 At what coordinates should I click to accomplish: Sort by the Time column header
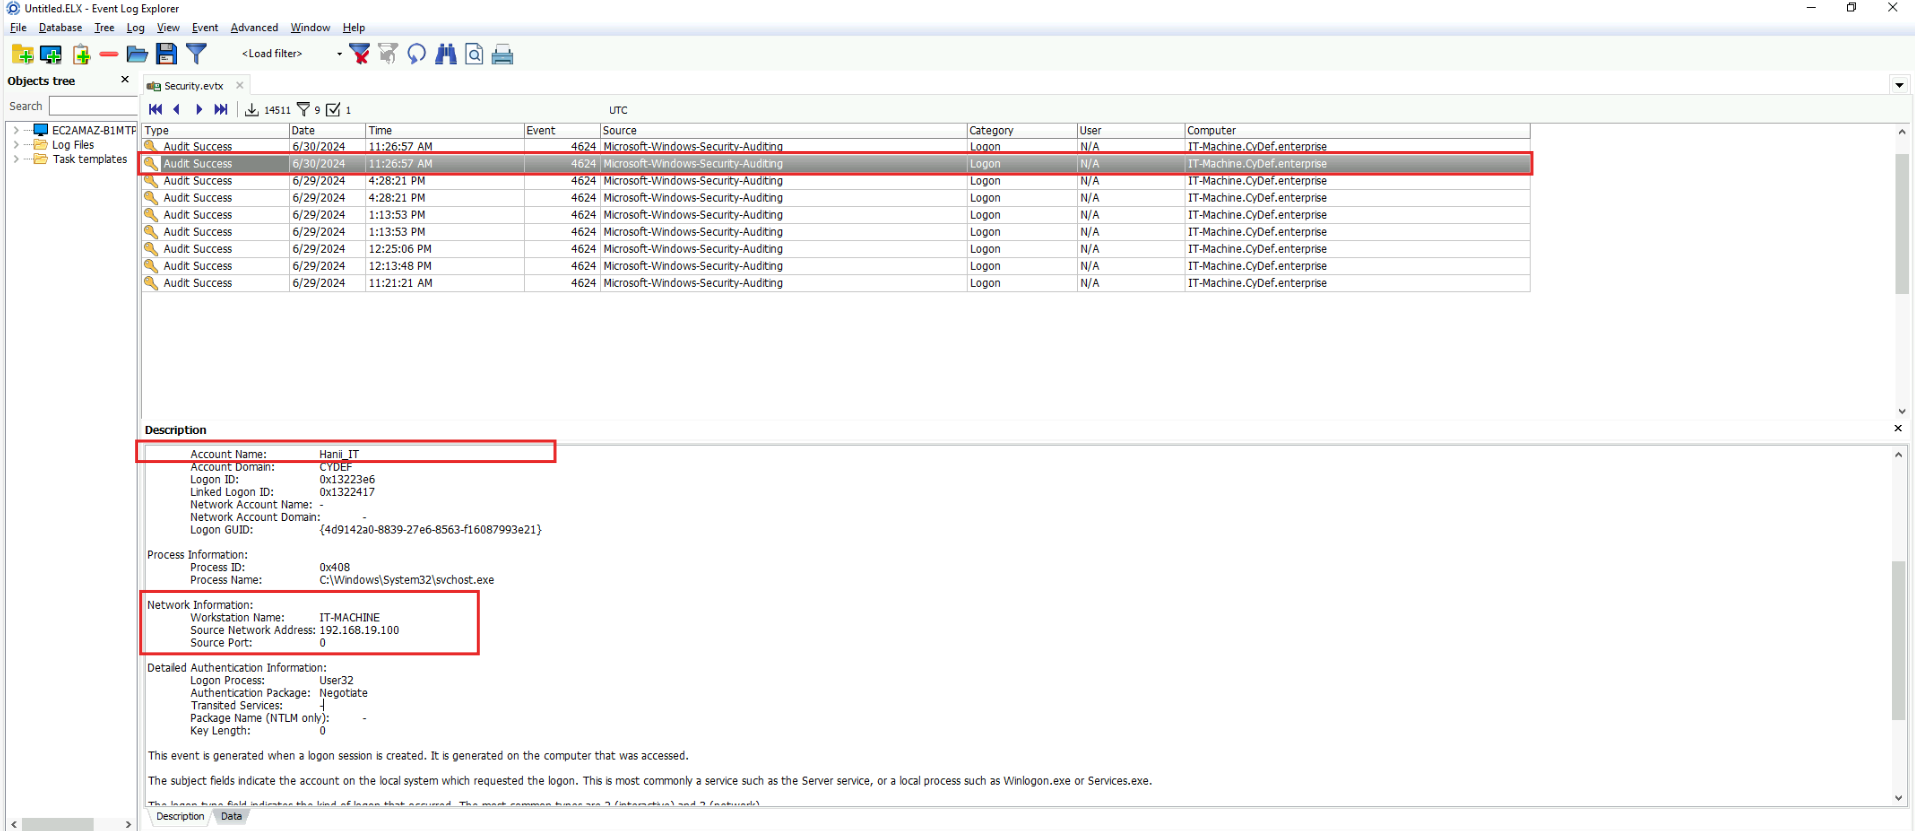point(444,131)
